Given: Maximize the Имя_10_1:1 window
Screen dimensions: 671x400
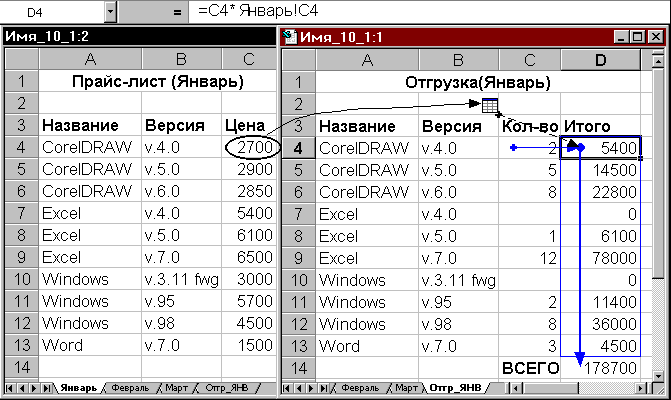Looking at the screenshot, I should pyautogui.click(x=638, y=37).
